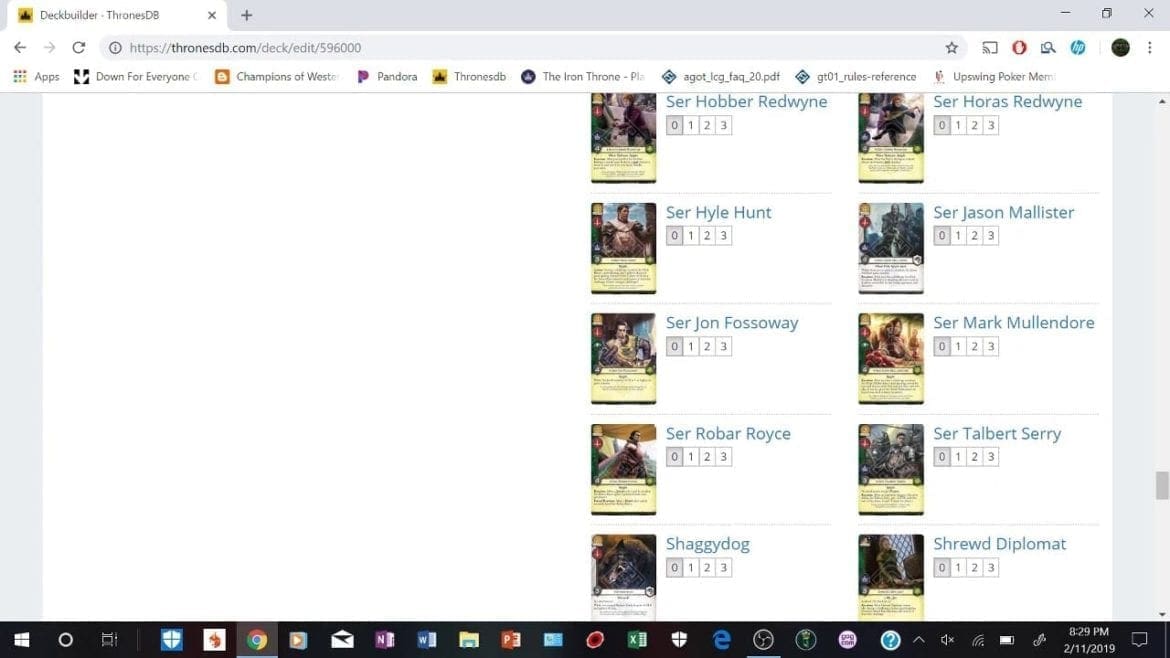Open the Shaggydog card link
This screenshot has height=658, width=1170.
coord(707,544)
